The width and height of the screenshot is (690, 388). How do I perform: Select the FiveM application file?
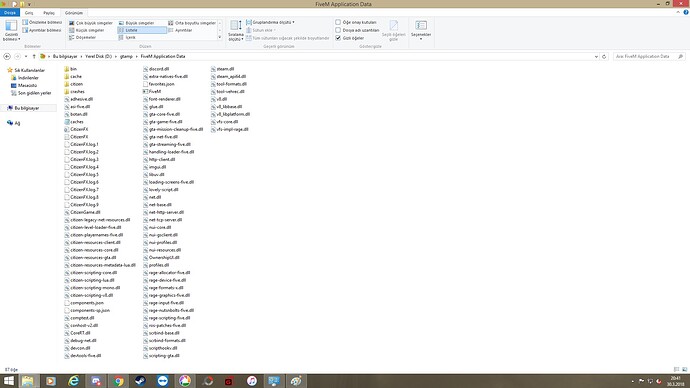152,92
